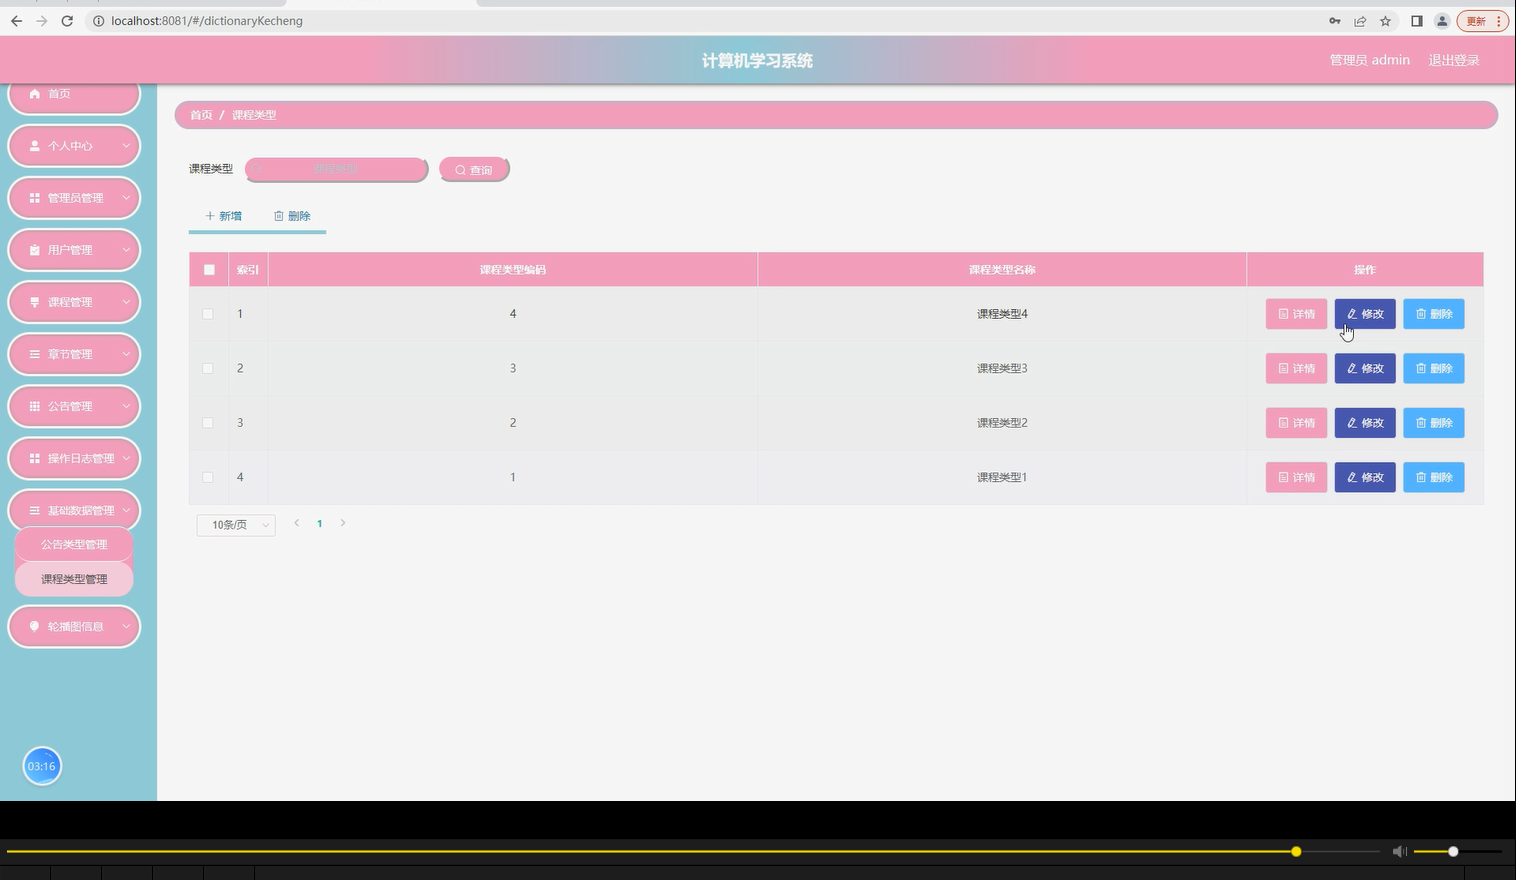Click the 删除 batch delete button
The image size is (1516, 880).
pyautogui.click(x=292, y=216)
